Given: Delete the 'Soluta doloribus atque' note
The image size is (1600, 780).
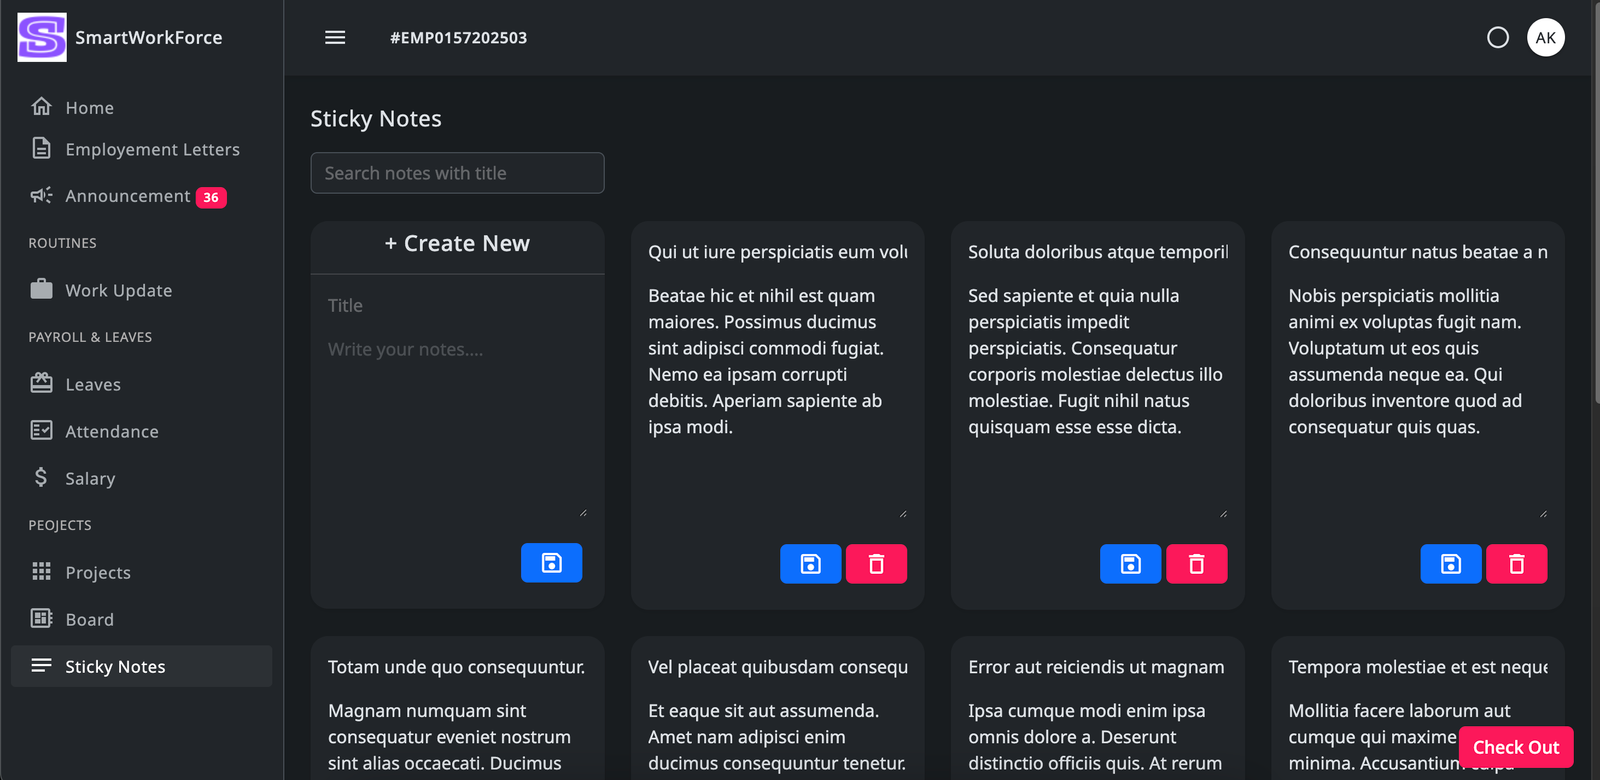Looking at the screenshot, I should point(1196,564).
